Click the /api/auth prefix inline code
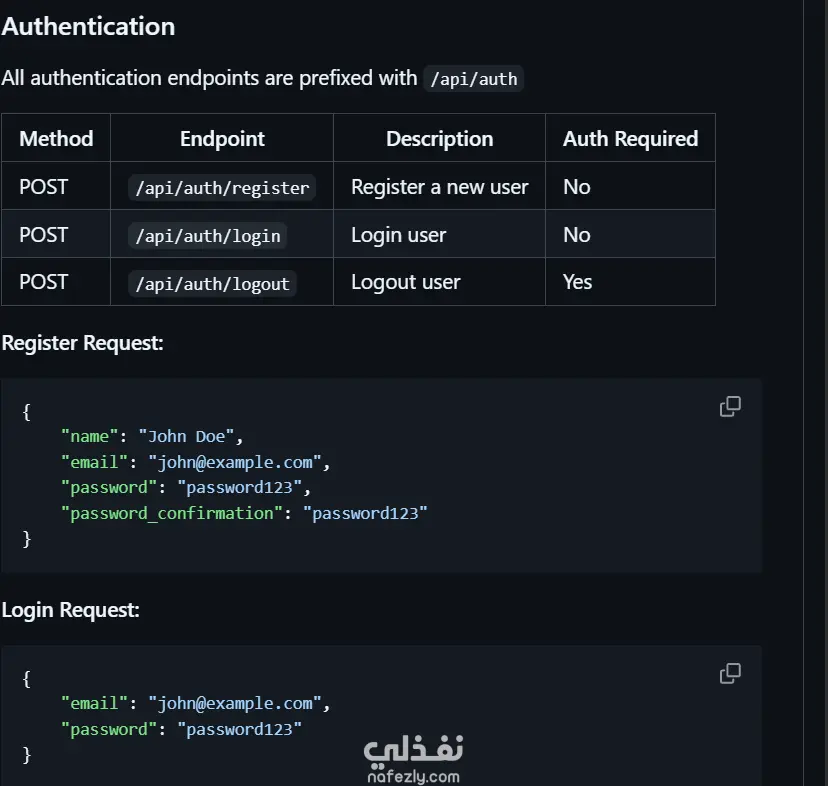The height and width of the screenshot is (786, 828). [473, 78]
